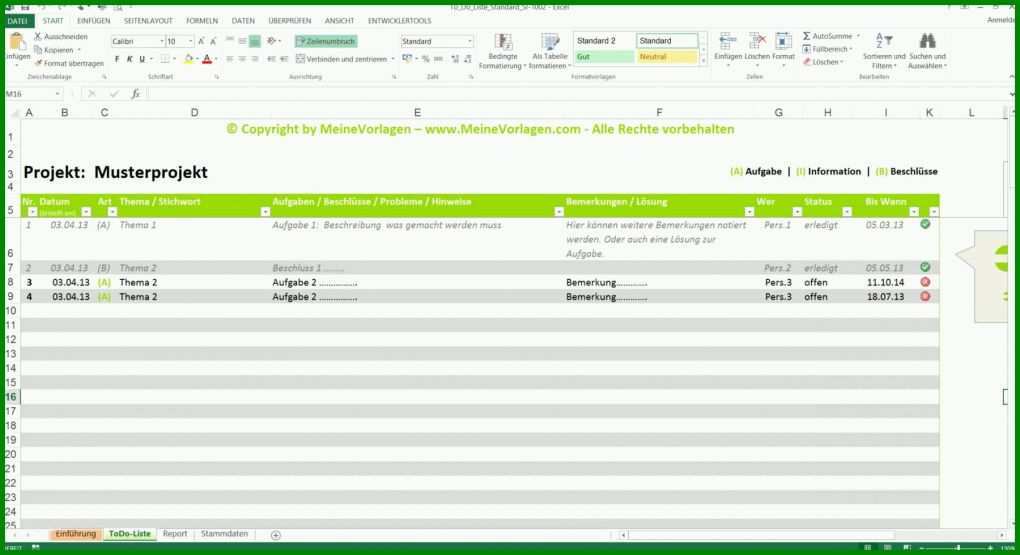Decrease font size with smaller A icon
The height and width of the screenshot is (555, 1020).
213,41
